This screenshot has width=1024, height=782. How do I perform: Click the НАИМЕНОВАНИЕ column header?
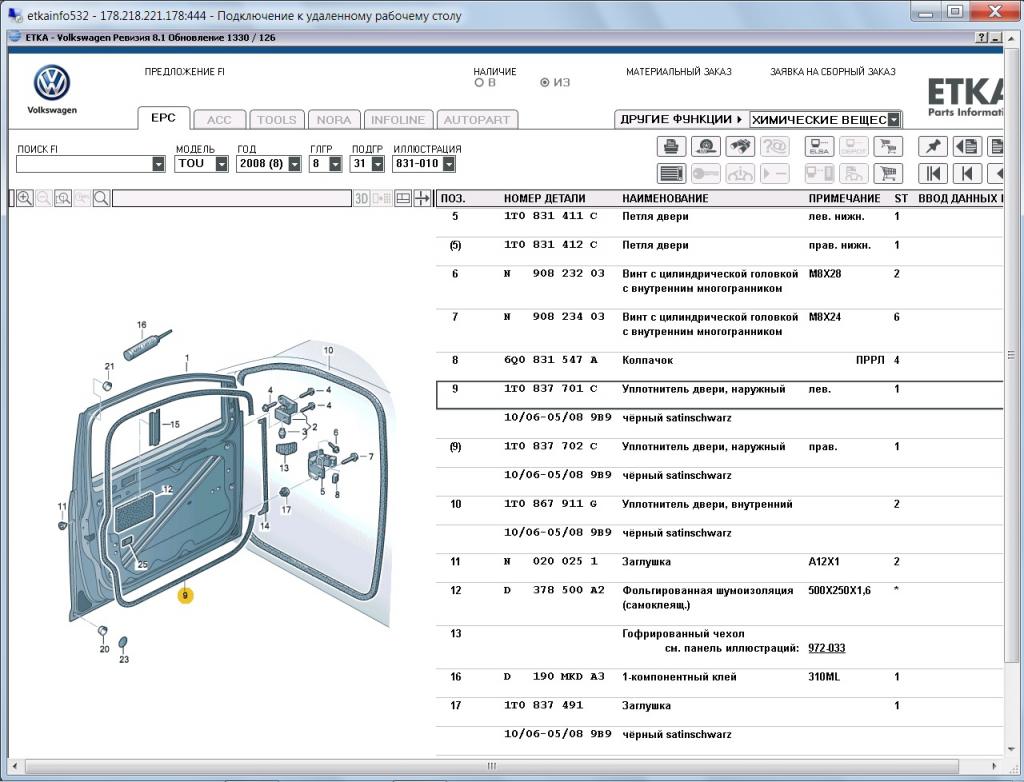665,199
